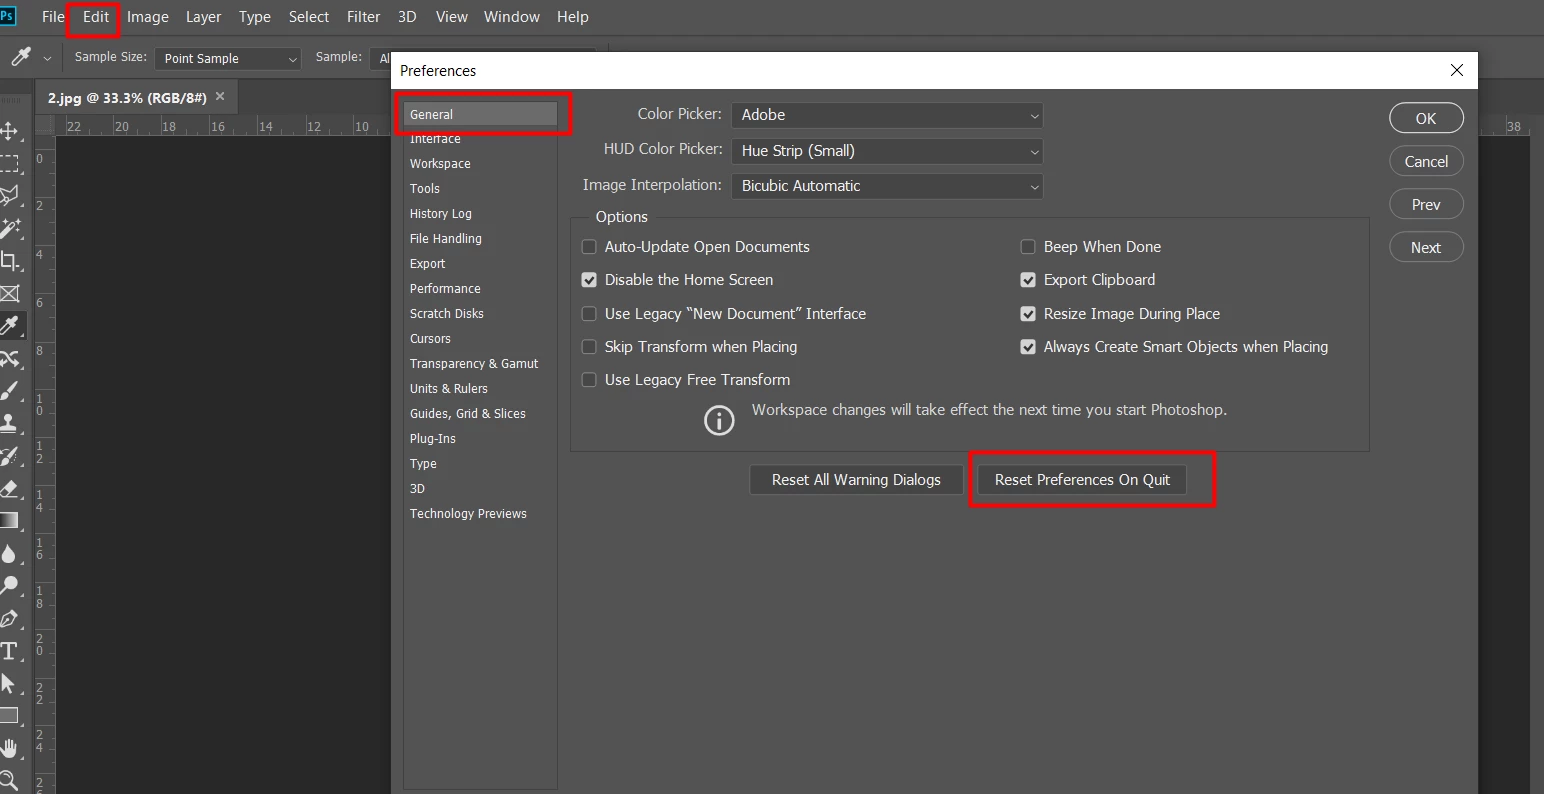Open the Edit menu
1544x794 pixels.
(x=96, y=17)
